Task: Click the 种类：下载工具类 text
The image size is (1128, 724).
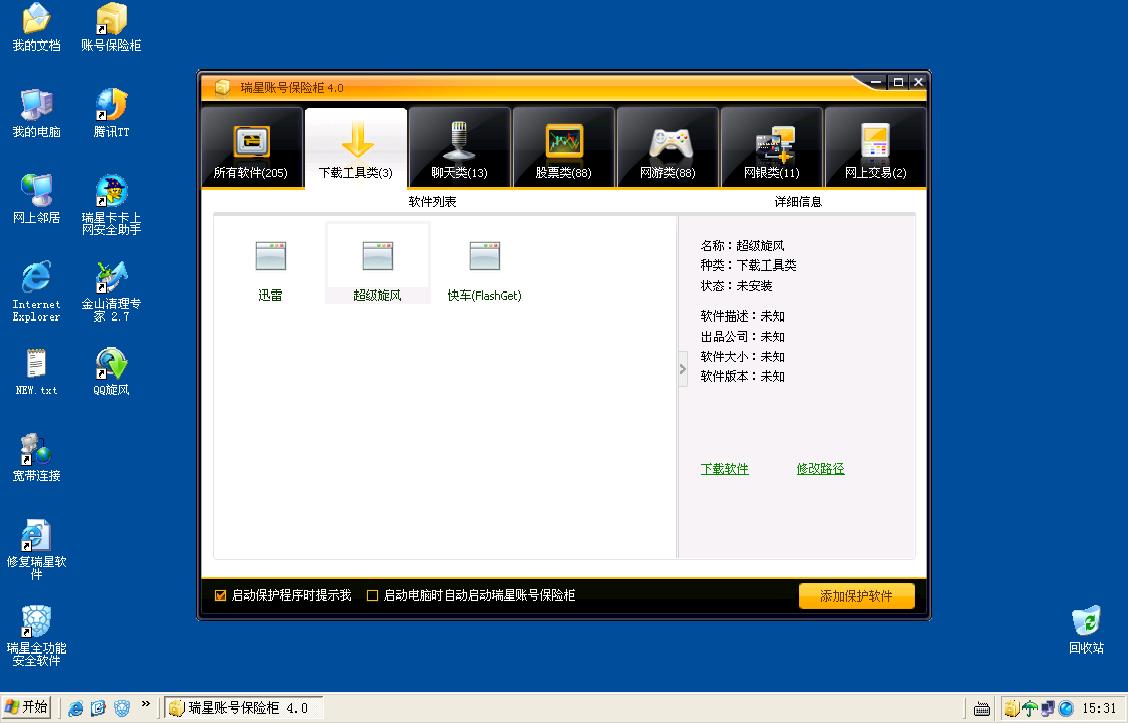Action: click(748, 266)
